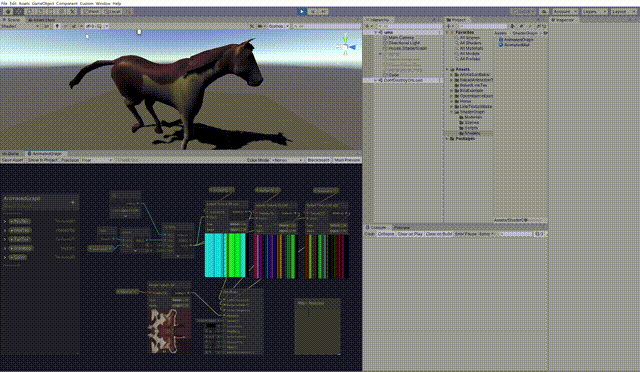Switch to the Game tab
This screenshot has height=372, width=640.
(11, 154)
